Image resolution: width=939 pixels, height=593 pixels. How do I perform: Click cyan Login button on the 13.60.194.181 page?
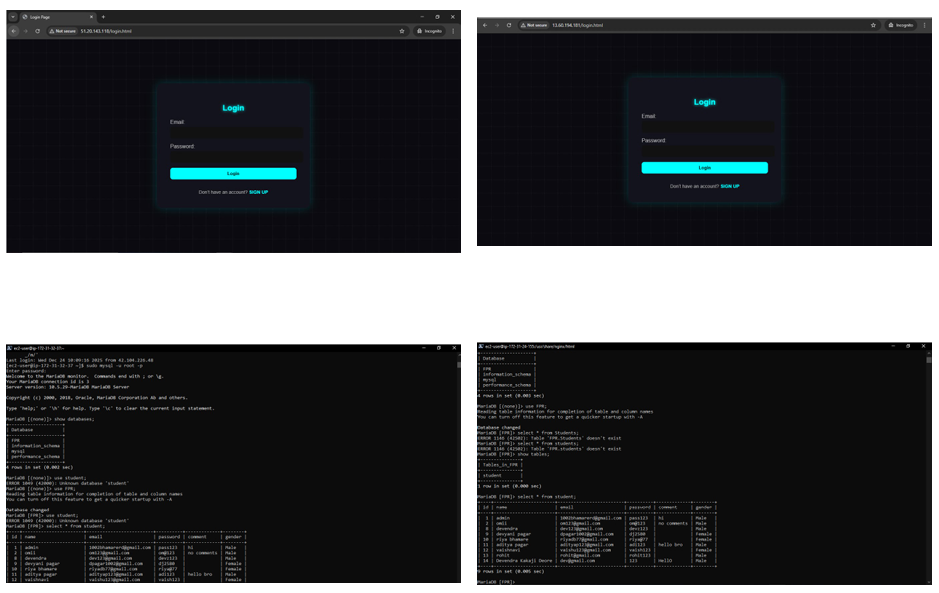click(704, 168)
